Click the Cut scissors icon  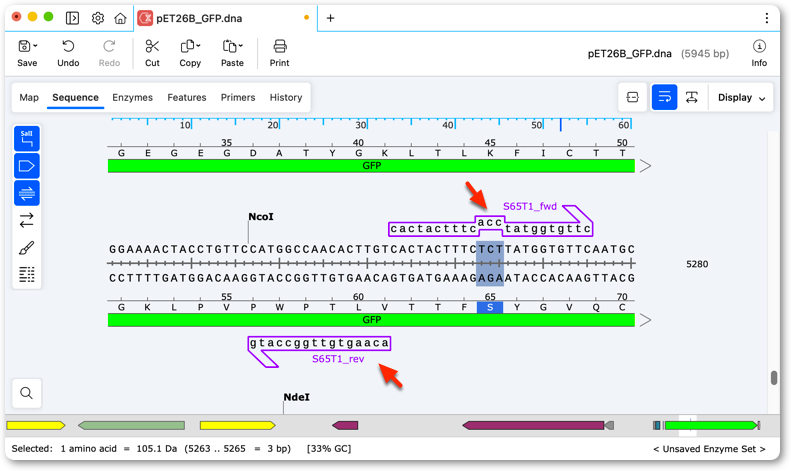coord(152,46)
